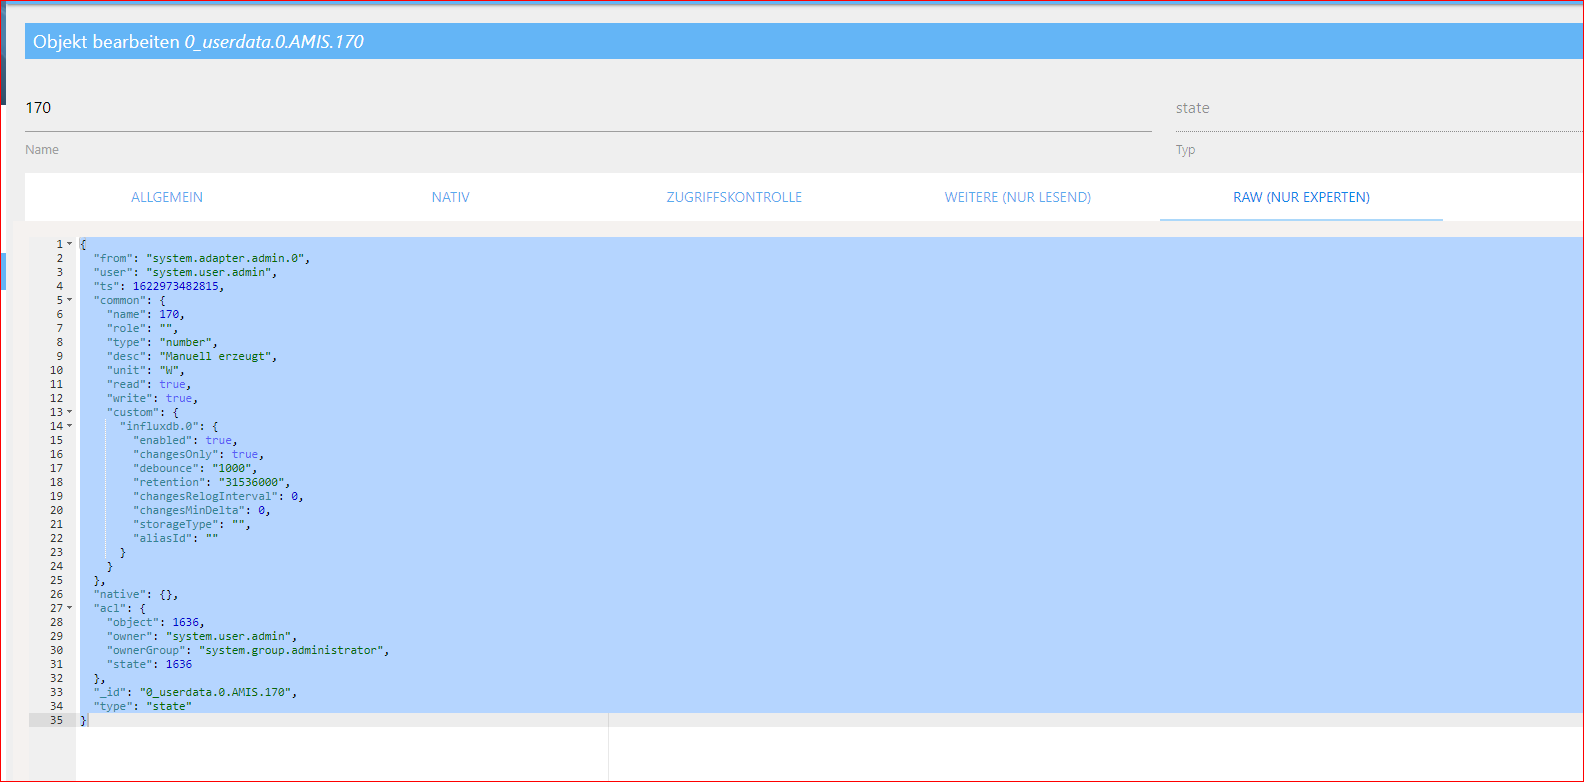Click the "native": {} line
The image size is (1584, 782).
[136, 594]
